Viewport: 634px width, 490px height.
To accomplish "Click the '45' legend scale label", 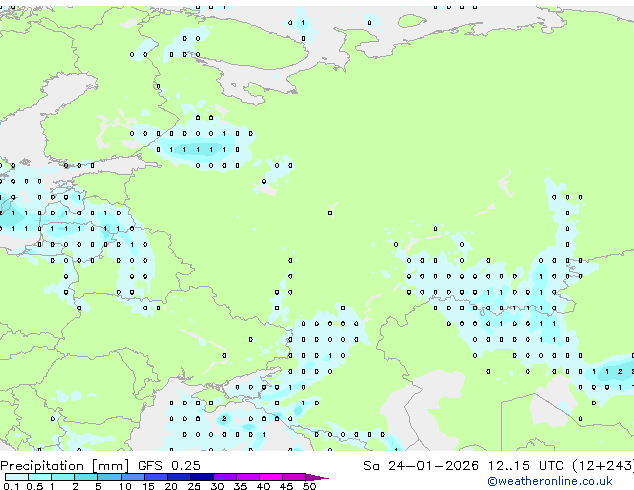I will [286, 486].
